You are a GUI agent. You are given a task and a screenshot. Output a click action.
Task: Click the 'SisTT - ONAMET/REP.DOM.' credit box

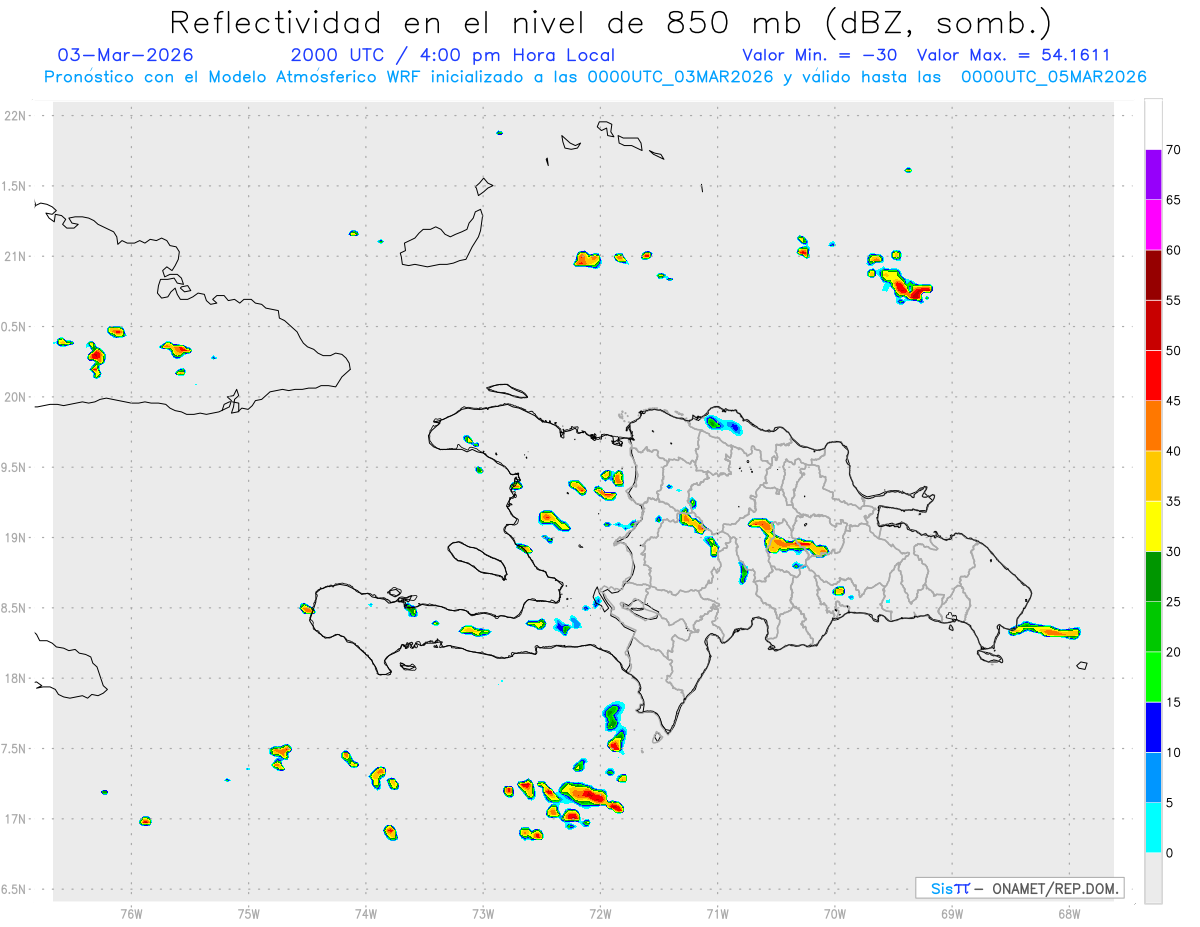click(x=1019, y=888)
